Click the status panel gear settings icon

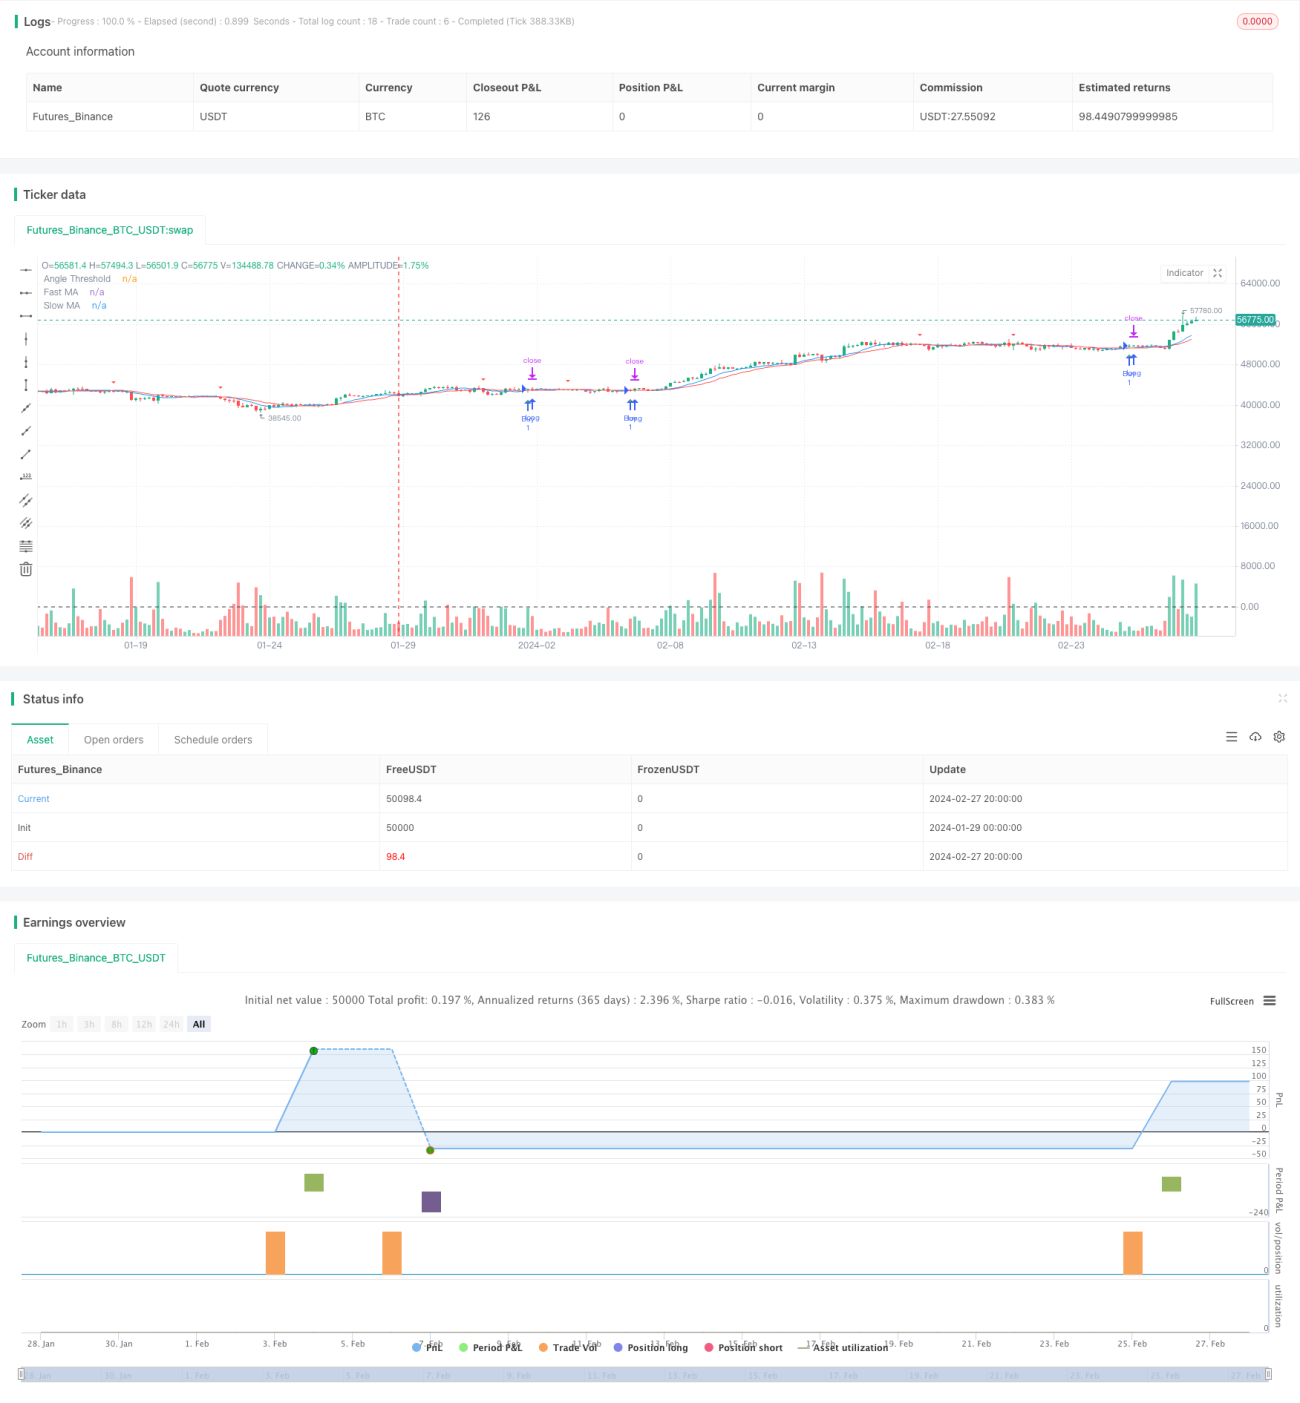tap(1279, 737)
